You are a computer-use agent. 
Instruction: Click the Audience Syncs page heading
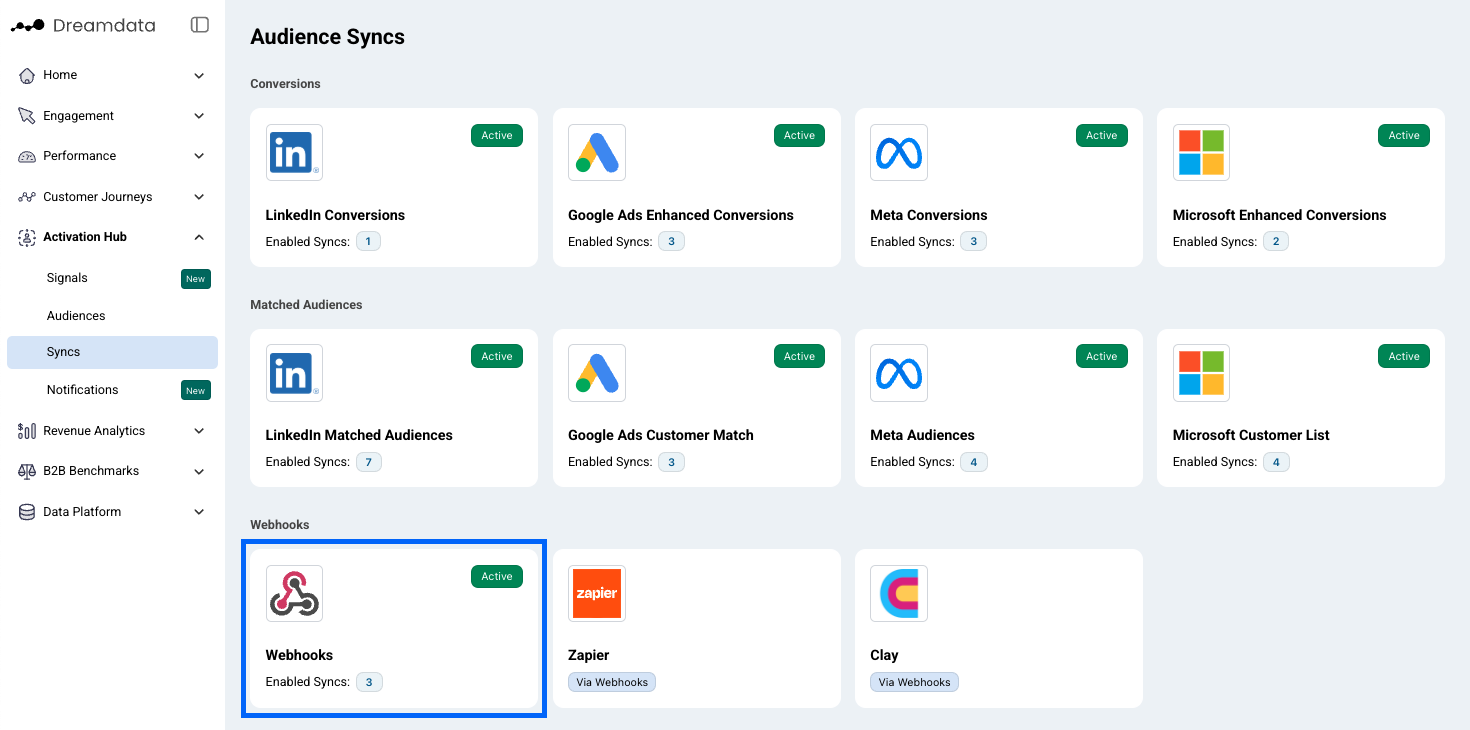(328, 37)
